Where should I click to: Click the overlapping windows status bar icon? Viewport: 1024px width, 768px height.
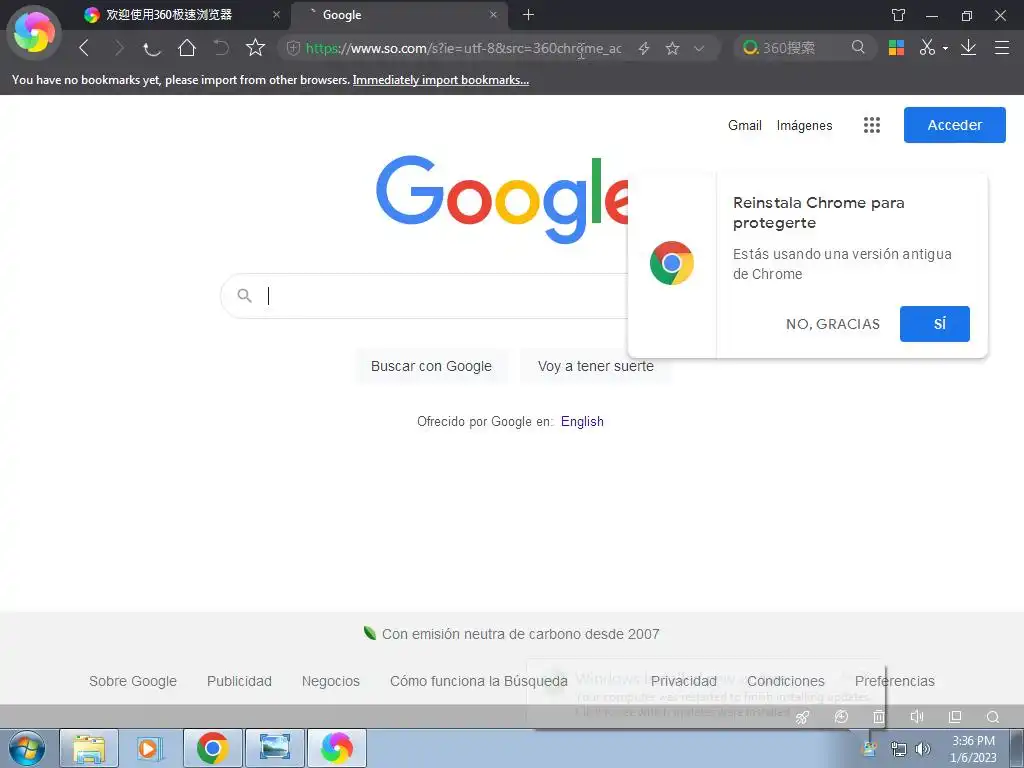[x=955, y=717]
